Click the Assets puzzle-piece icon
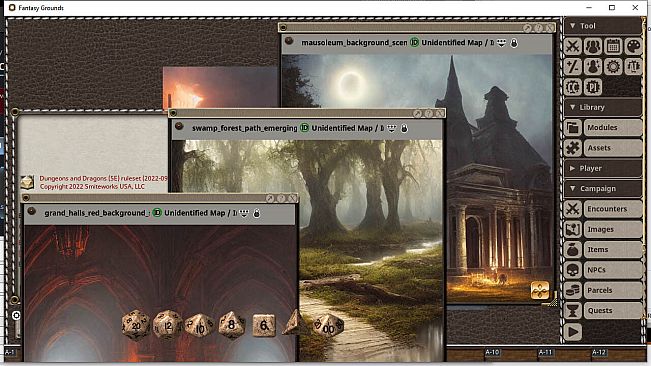 (573, 148)
